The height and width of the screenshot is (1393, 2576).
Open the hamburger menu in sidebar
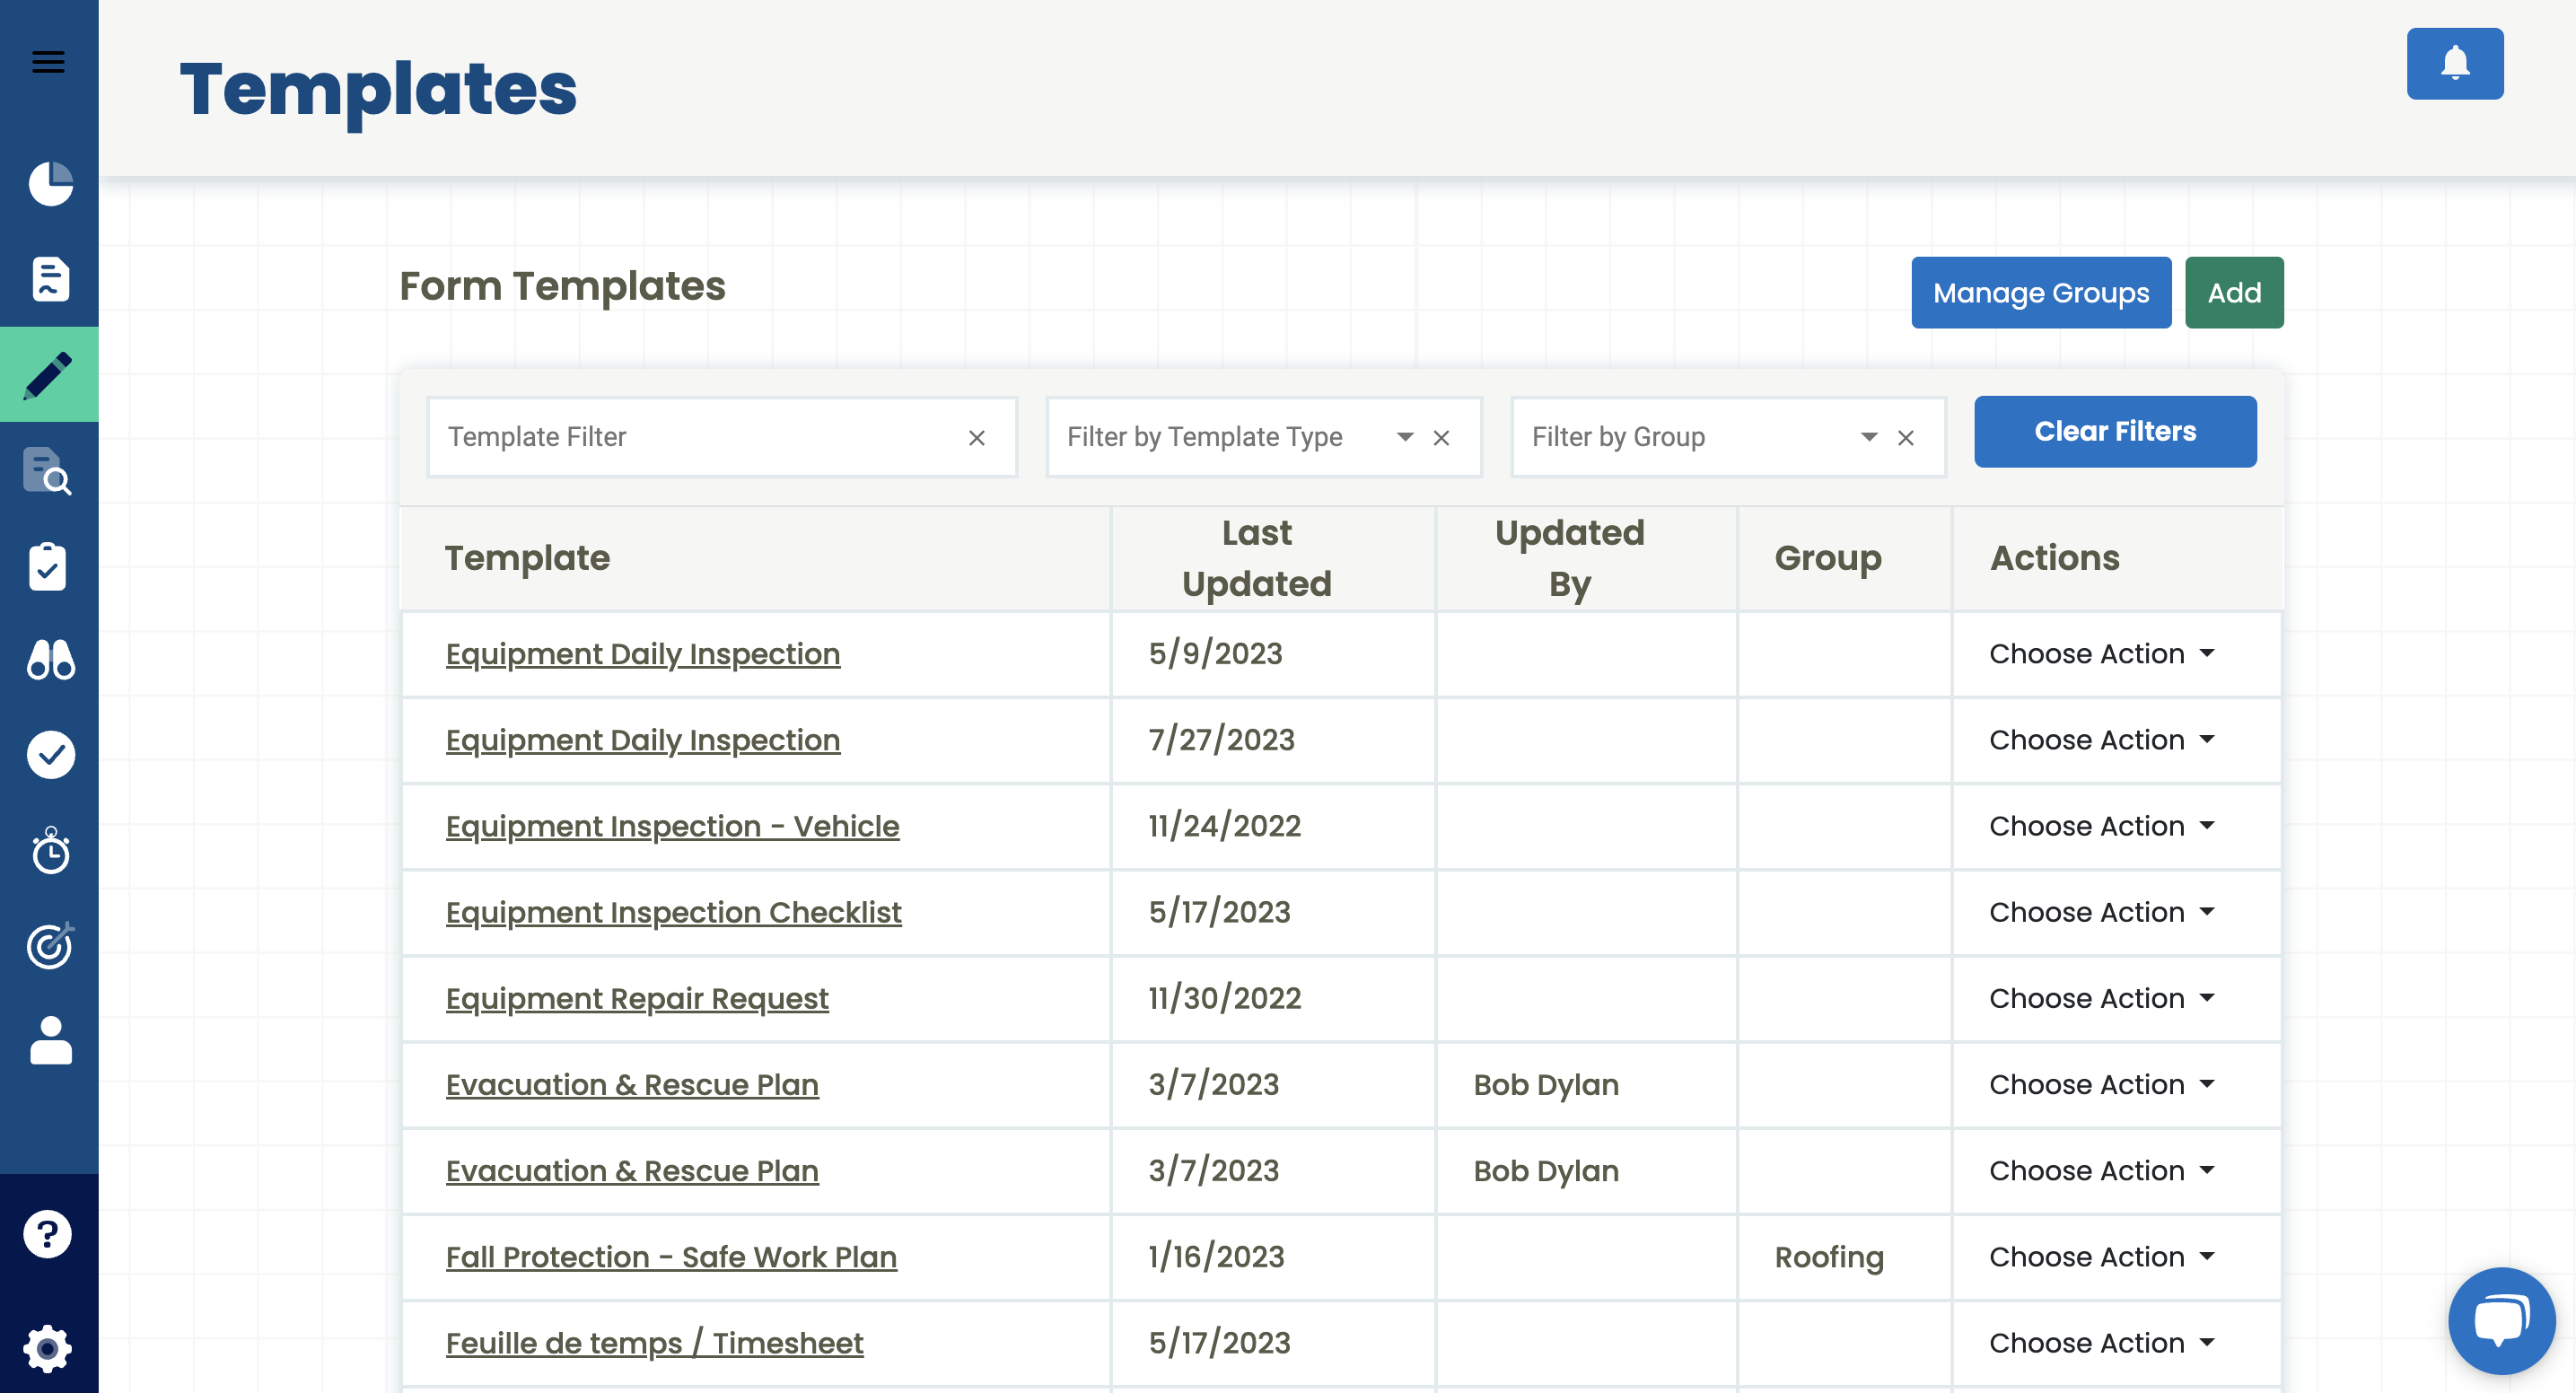(x=48, y=62)
